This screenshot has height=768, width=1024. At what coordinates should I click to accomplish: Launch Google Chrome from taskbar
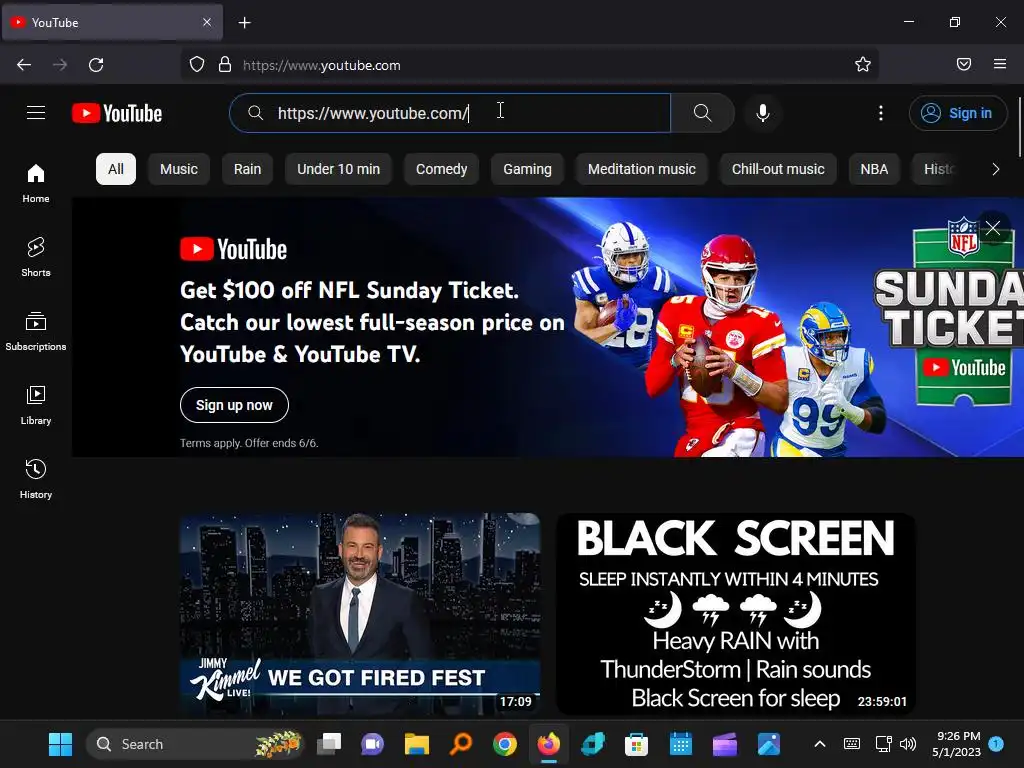[505, 744]
